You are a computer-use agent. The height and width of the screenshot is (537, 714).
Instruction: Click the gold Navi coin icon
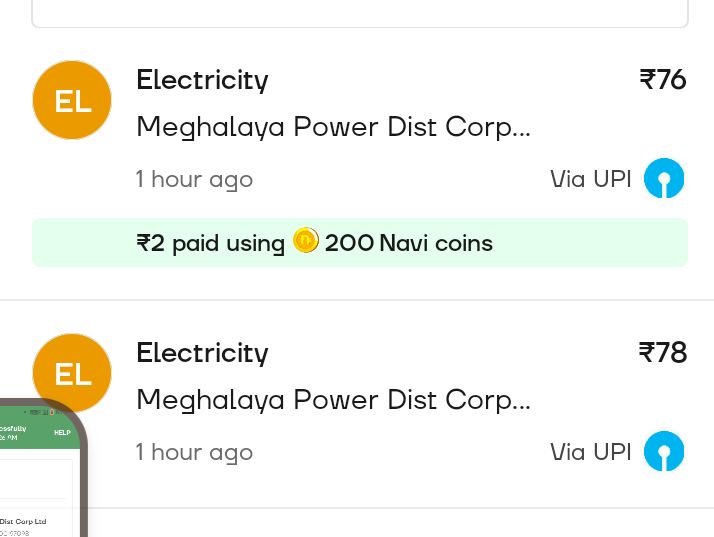[x=306, y=241]
